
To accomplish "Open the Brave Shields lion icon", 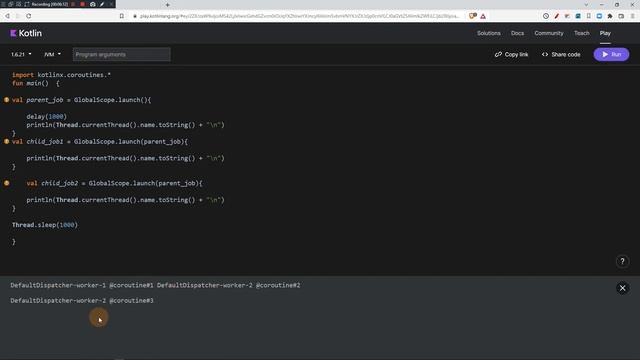I will pyautogui.click(x=472, y=16).
